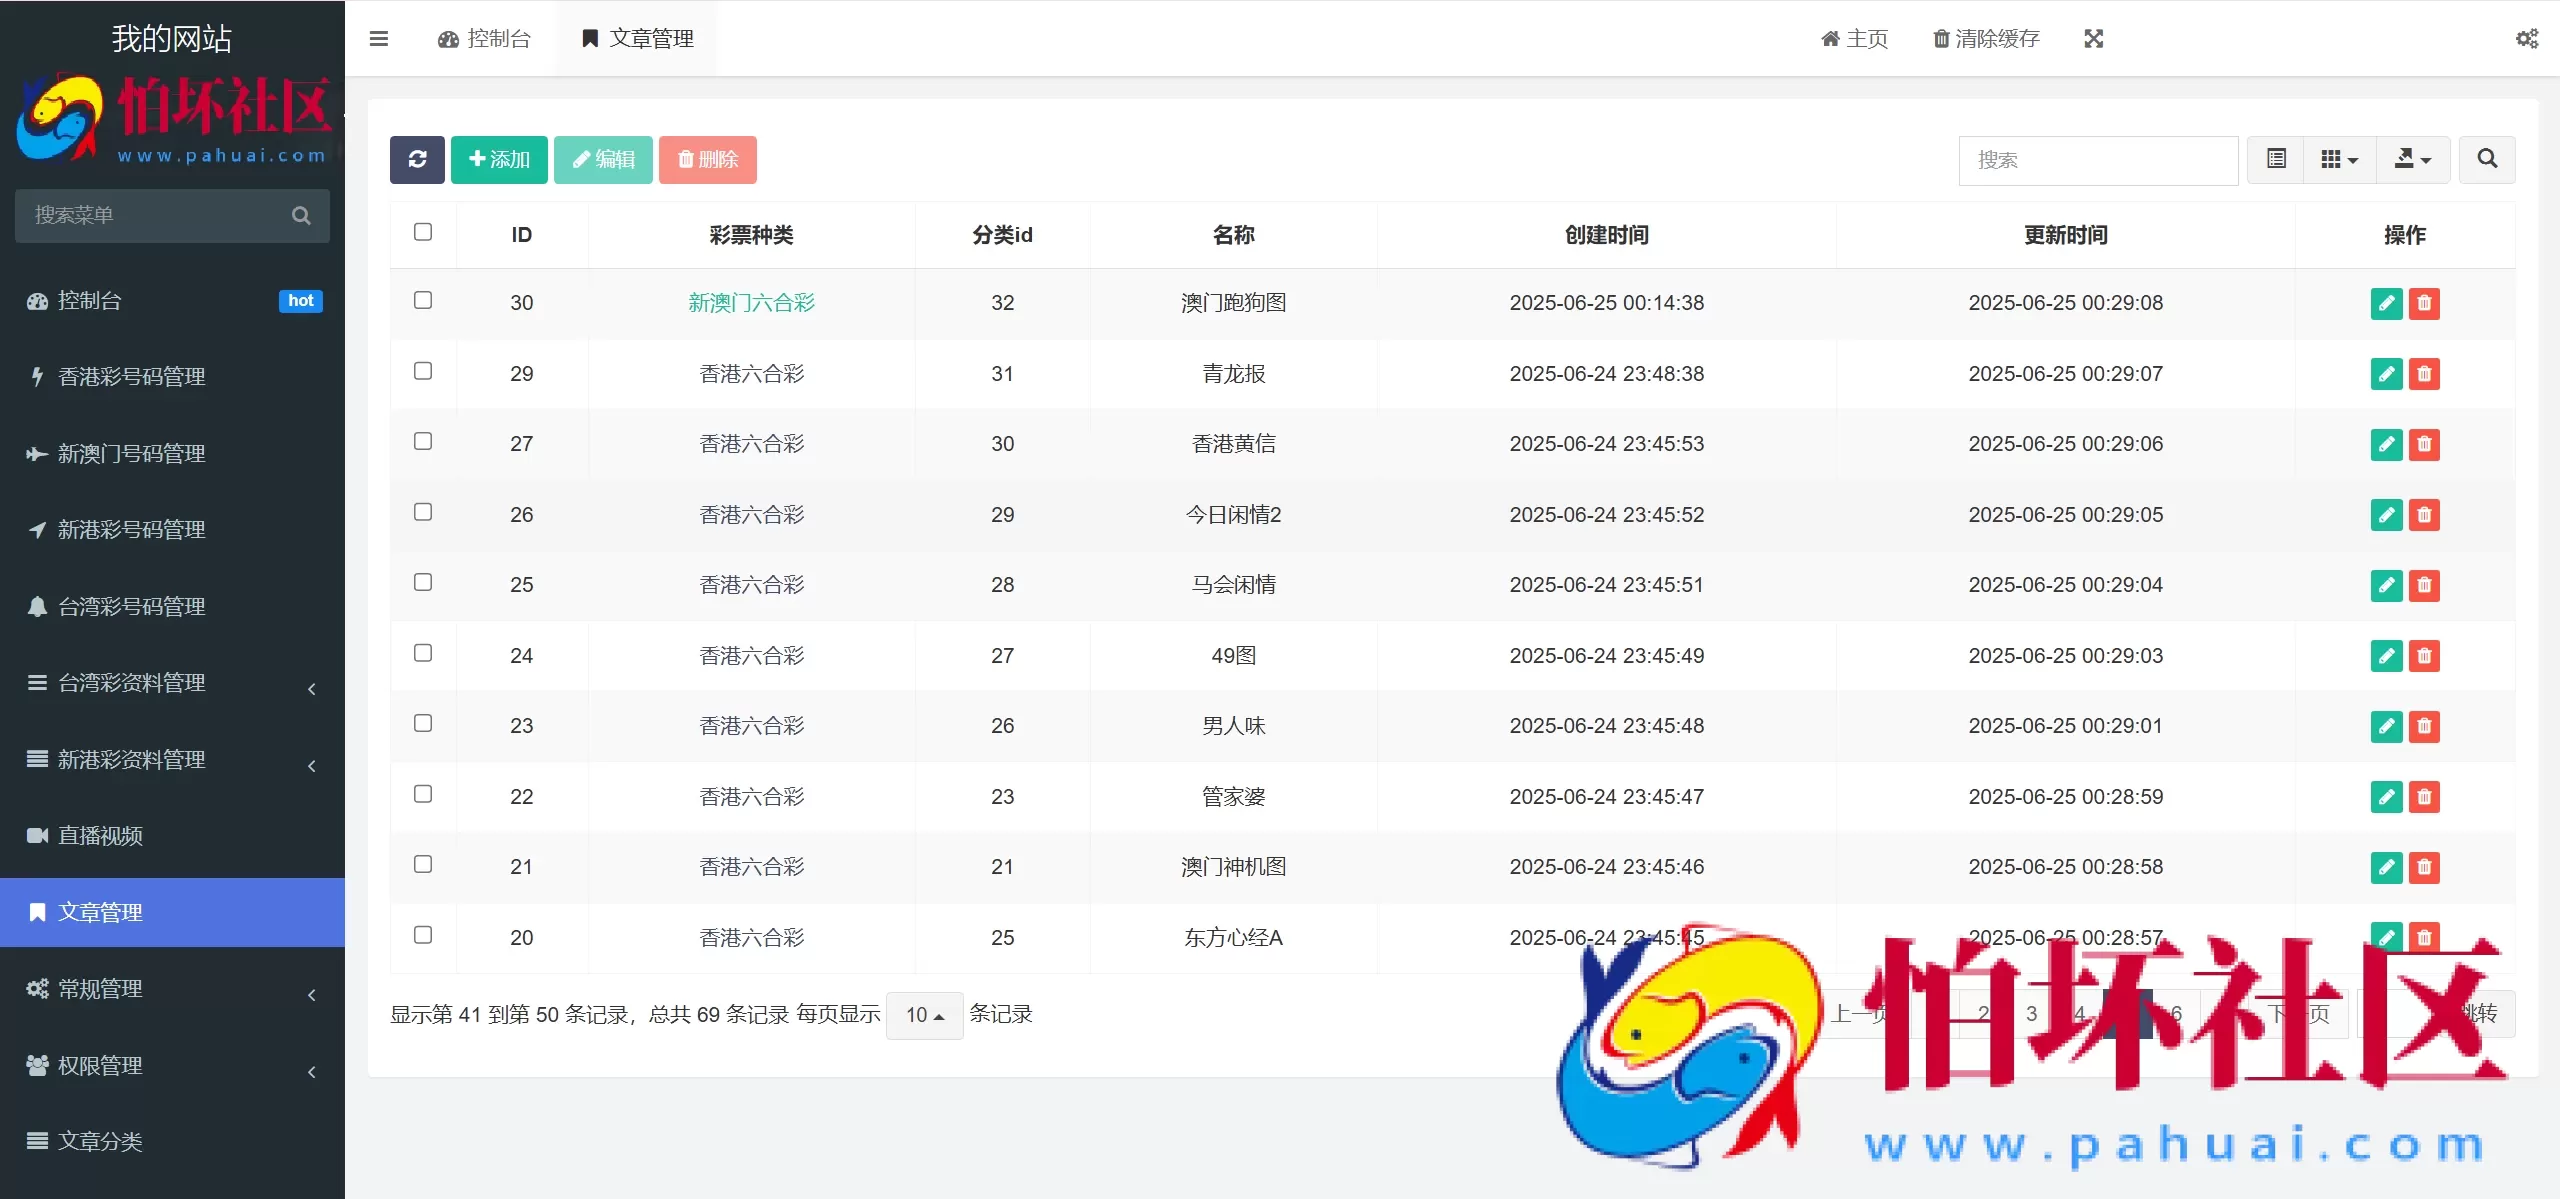The height and width of the screenshot is (1199, 2560).
Task: Check the row checkbox for 青龙报
Action: 423,371
